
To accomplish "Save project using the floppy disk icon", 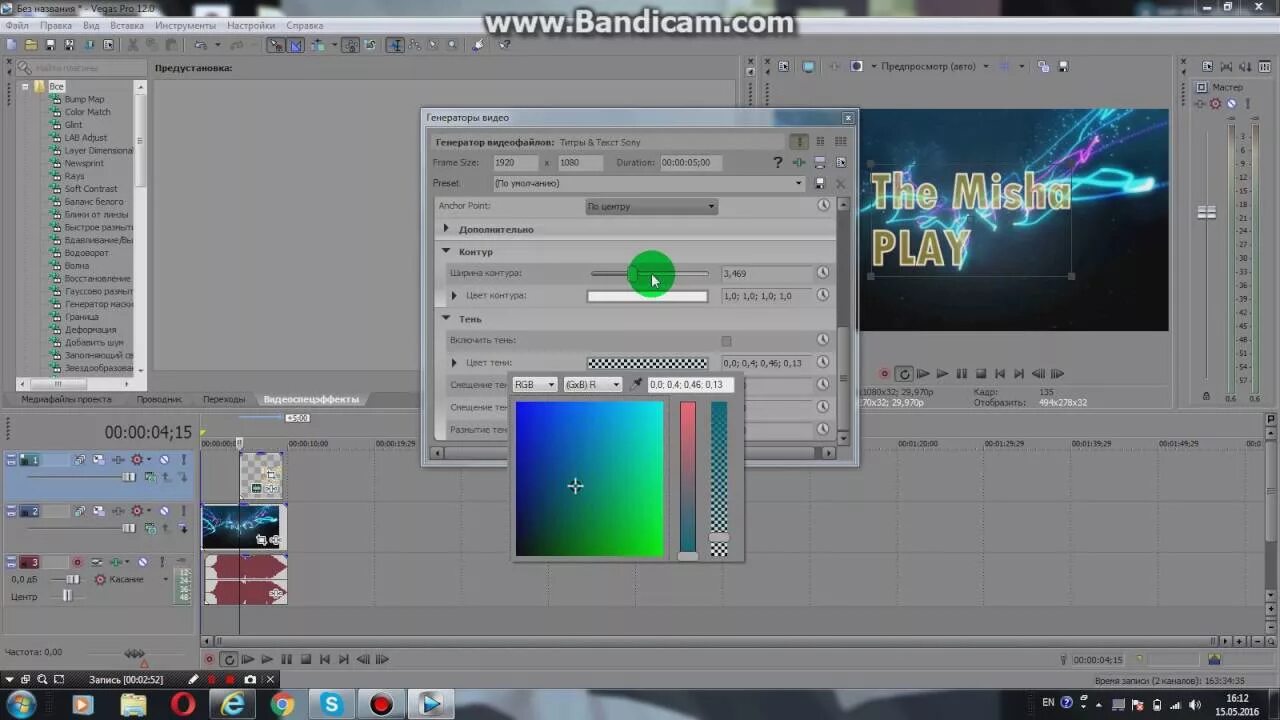I will 50,44.
